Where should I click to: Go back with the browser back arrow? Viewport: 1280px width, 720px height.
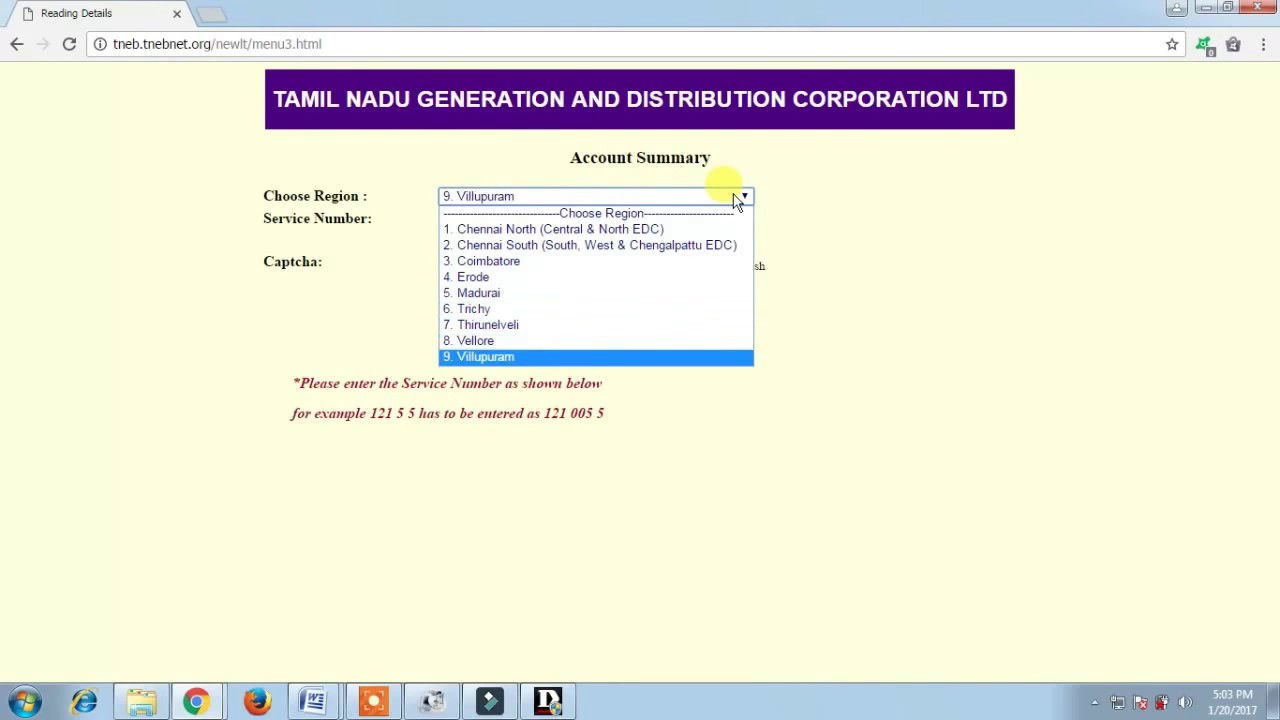coord(17,44)
